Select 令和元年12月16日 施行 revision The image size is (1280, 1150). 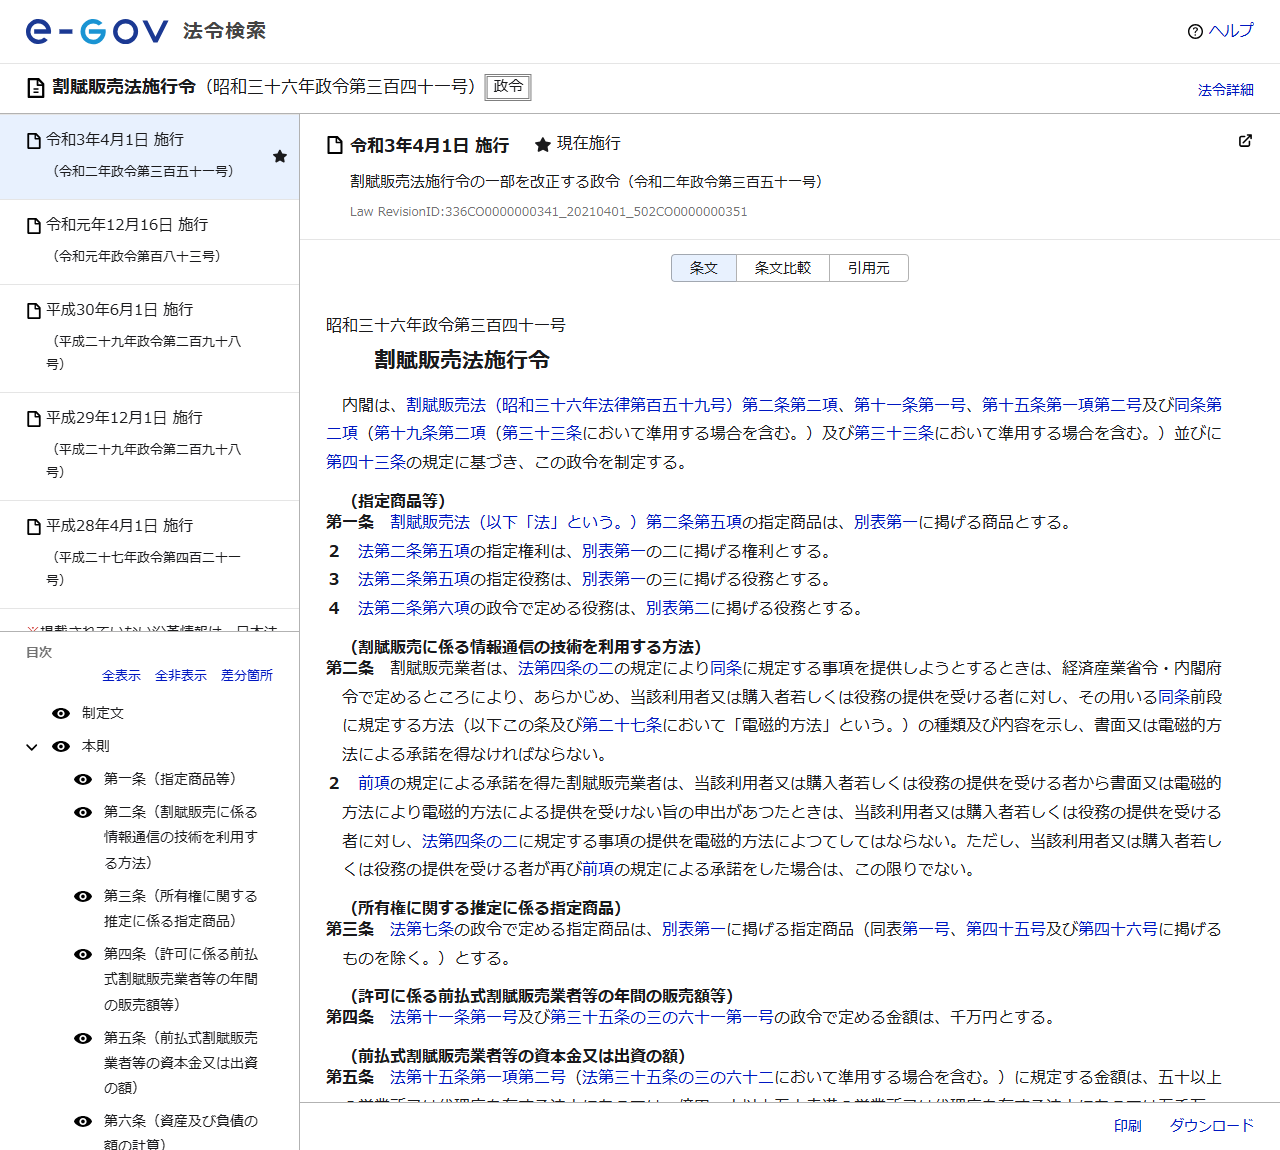150,241
